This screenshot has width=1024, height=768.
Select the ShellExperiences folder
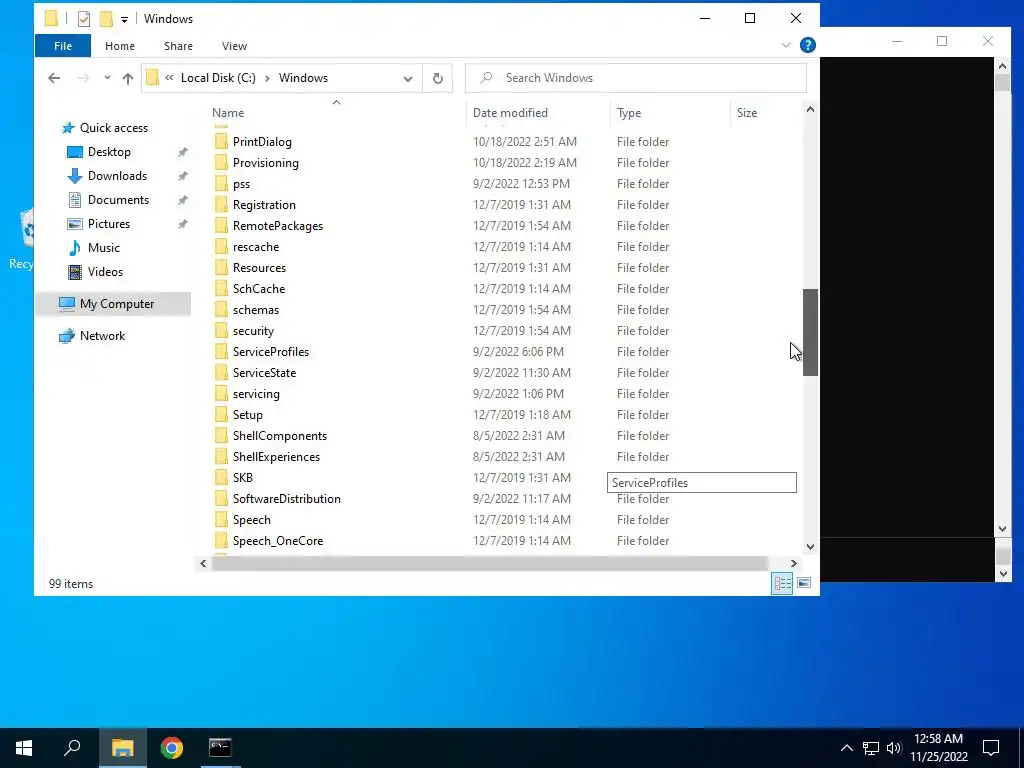coord(276,457)
